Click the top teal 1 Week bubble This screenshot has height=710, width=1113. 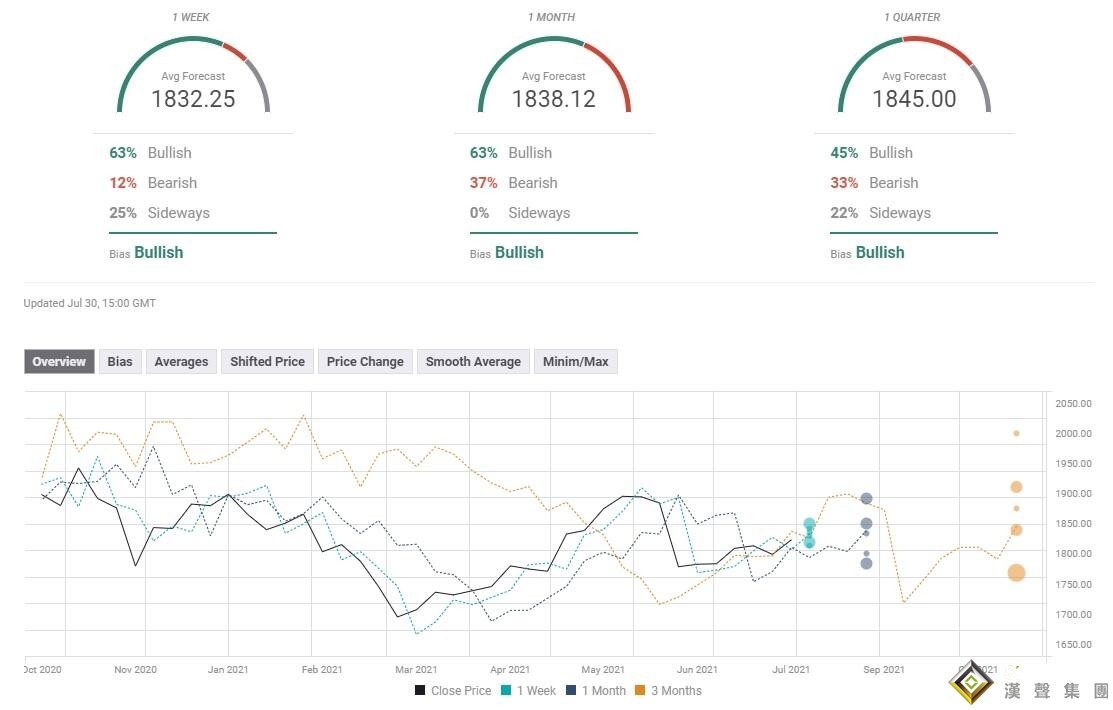coord(809,524)
